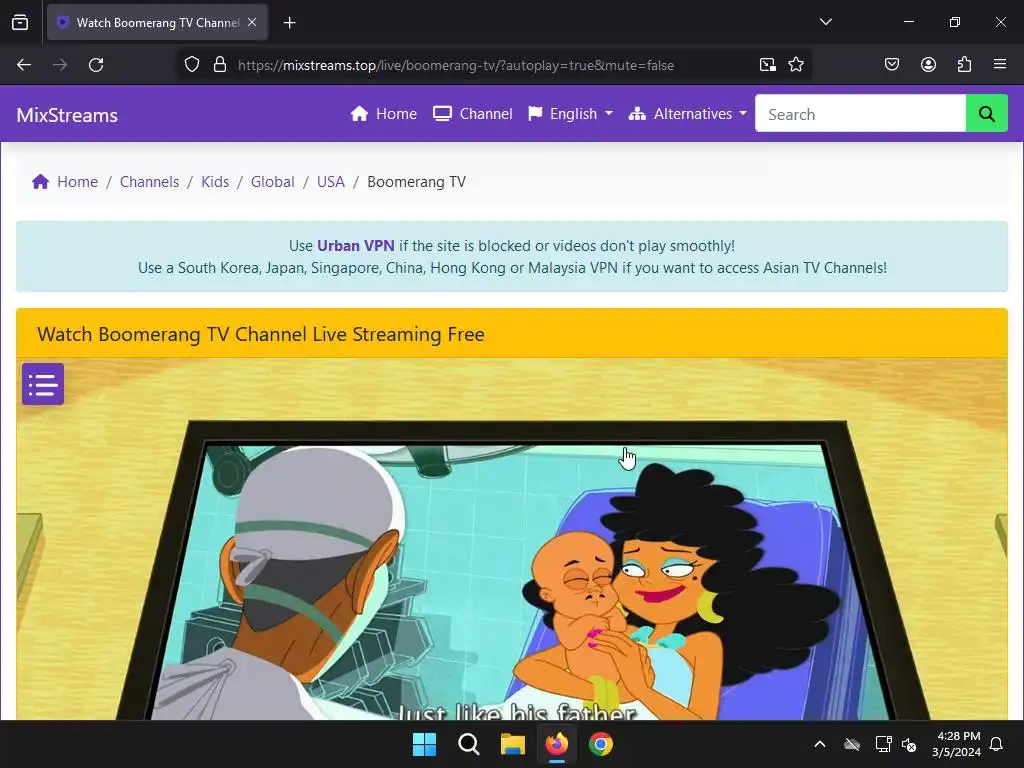Open Channel in the navbar
Screen dimensions: 1024x768
(x=472, y=114)
